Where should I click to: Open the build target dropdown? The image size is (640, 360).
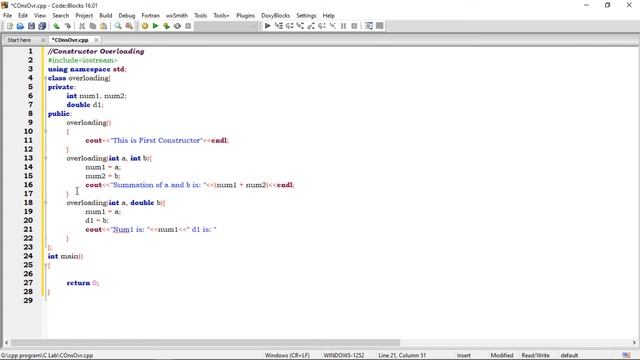point(227,26)
